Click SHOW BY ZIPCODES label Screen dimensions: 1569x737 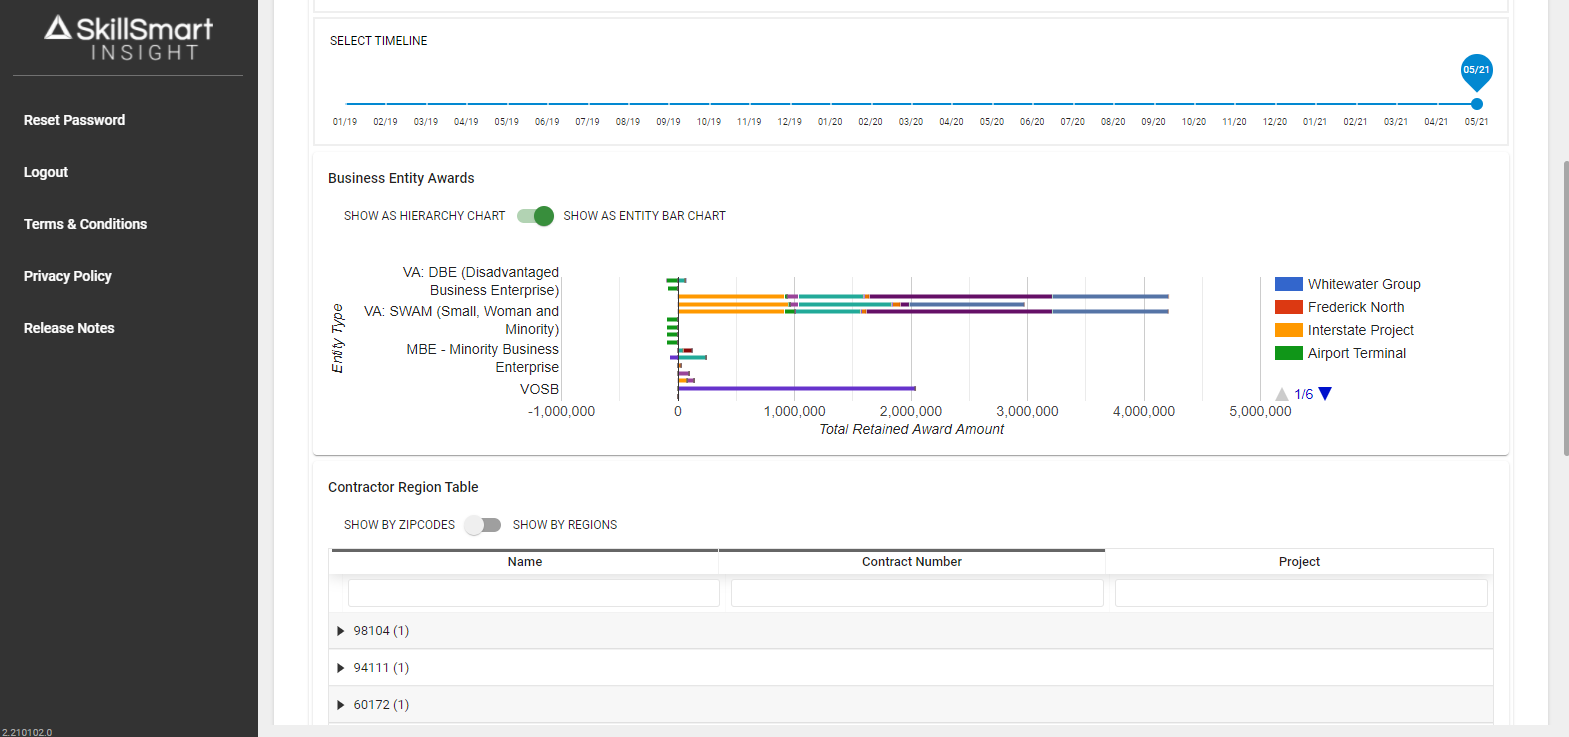399,525
